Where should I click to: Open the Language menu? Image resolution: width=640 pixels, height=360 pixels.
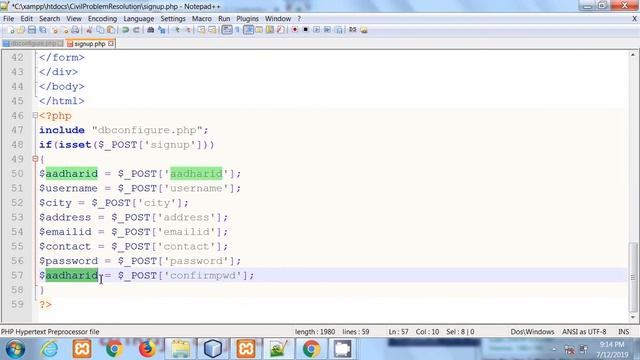coord(139,19)
